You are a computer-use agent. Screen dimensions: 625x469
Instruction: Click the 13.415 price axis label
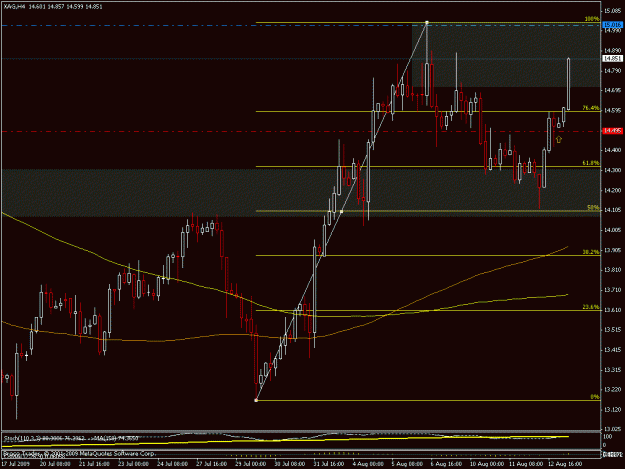pos(613,350)
